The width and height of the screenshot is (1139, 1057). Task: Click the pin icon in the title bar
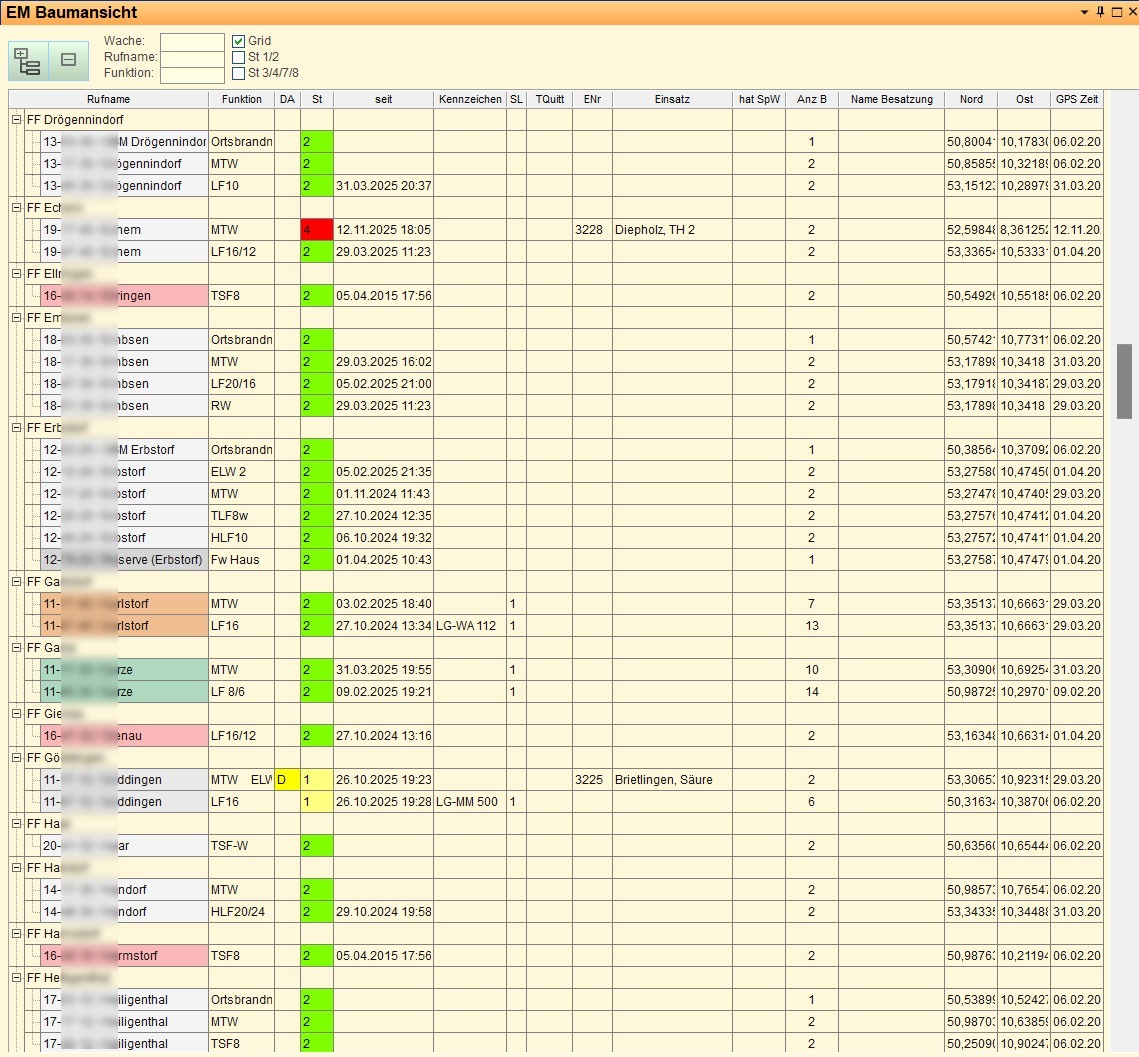coord(1101,12)
